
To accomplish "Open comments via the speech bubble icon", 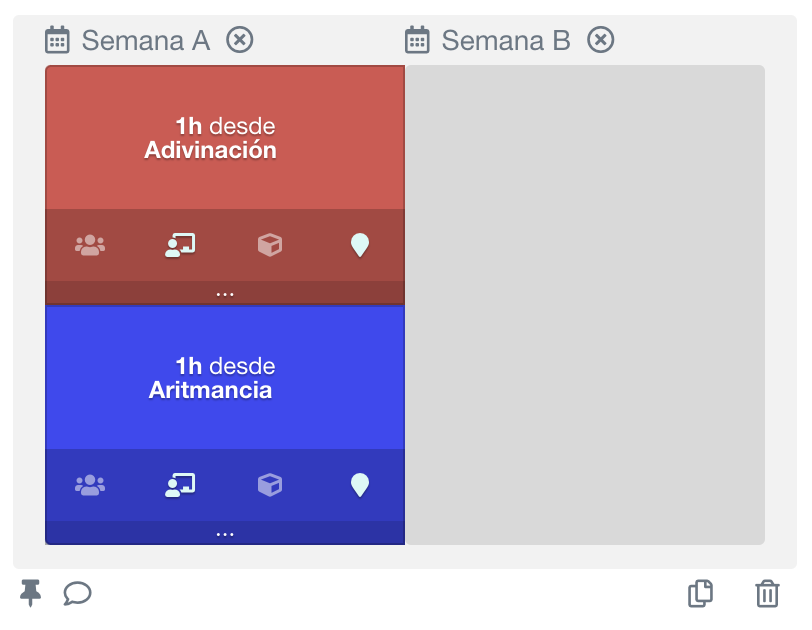I will [x=77, y=594].
